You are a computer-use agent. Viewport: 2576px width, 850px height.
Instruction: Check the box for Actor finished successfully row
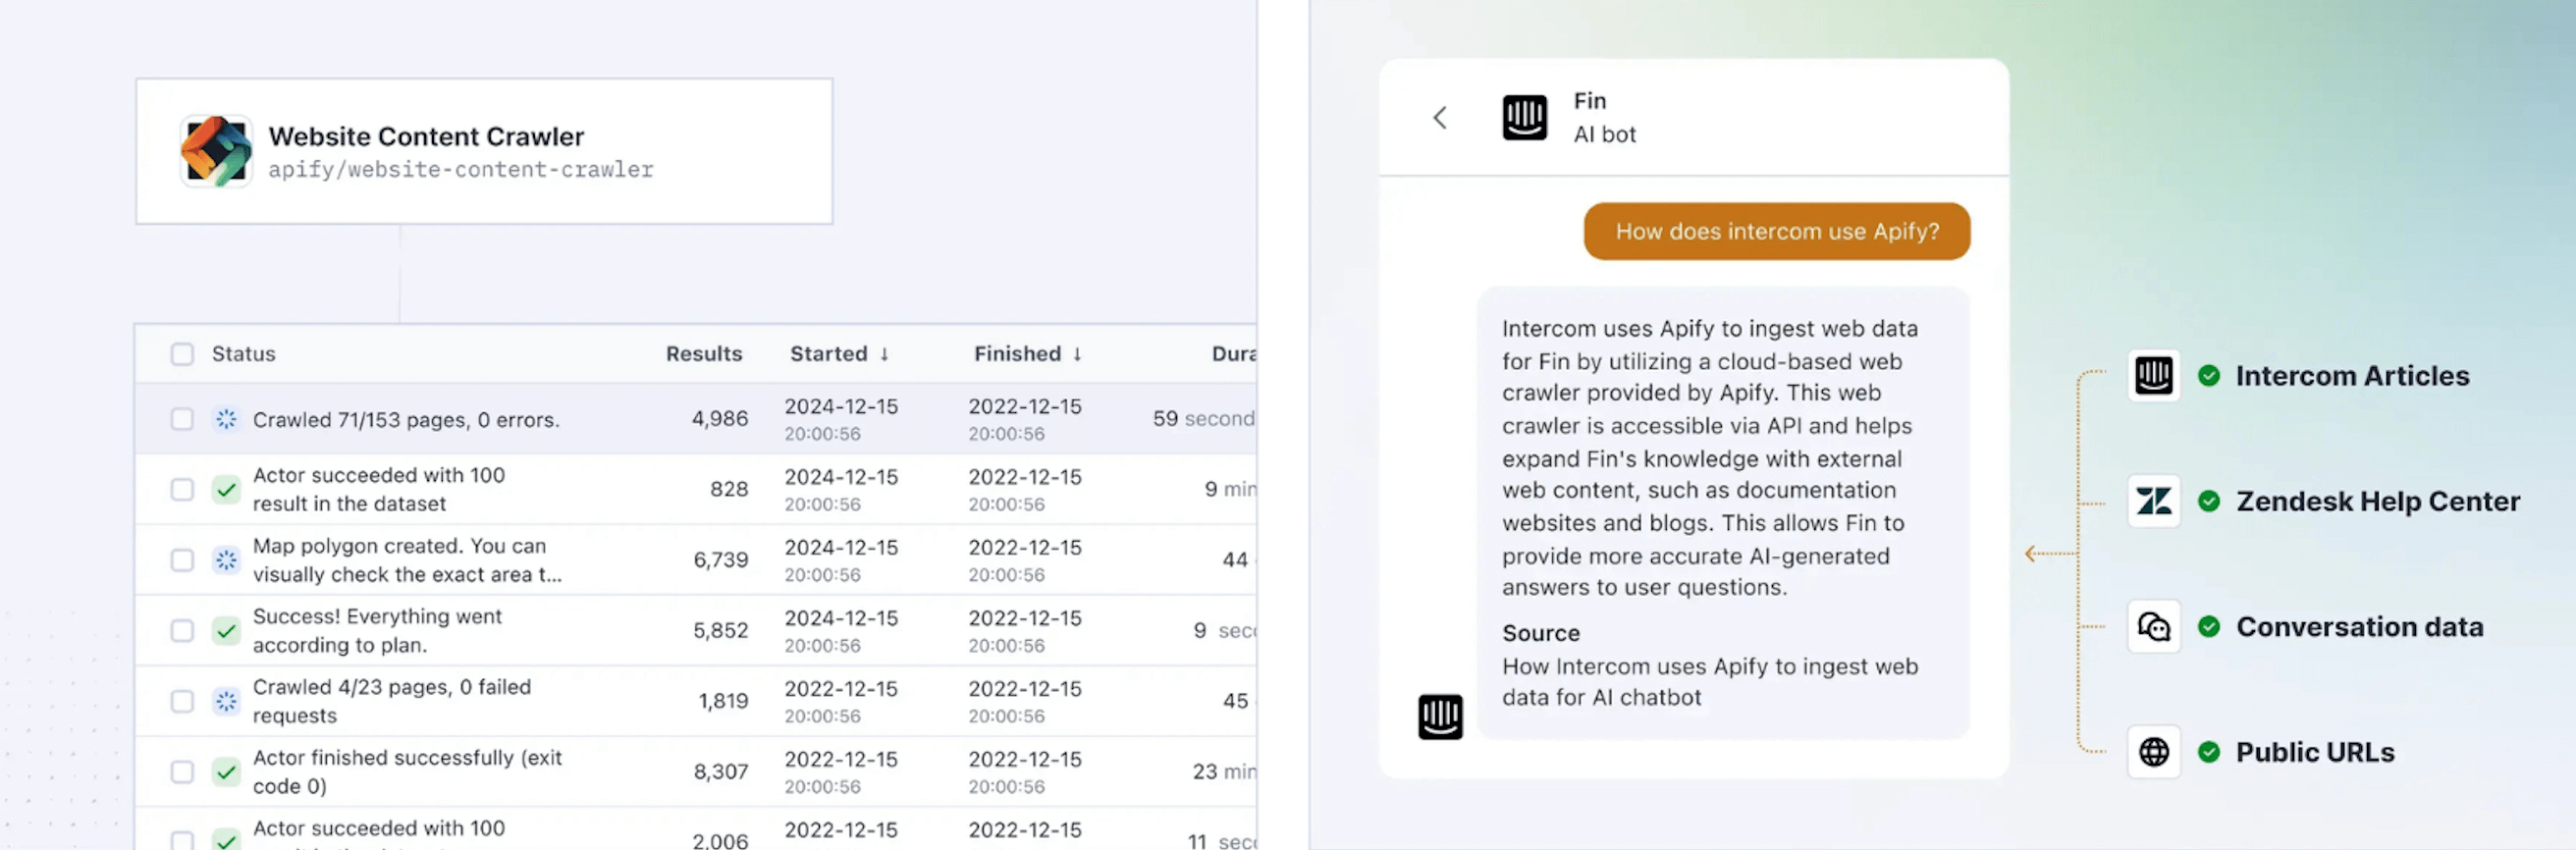click(182, 772)
